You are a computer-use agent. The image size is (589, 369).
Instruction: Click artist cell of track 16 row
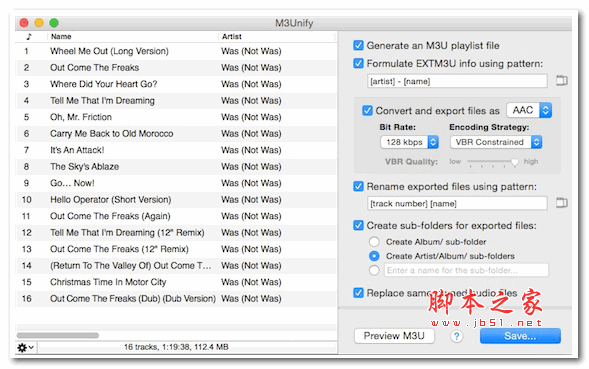pyautogui.click(x=251, y=299)
